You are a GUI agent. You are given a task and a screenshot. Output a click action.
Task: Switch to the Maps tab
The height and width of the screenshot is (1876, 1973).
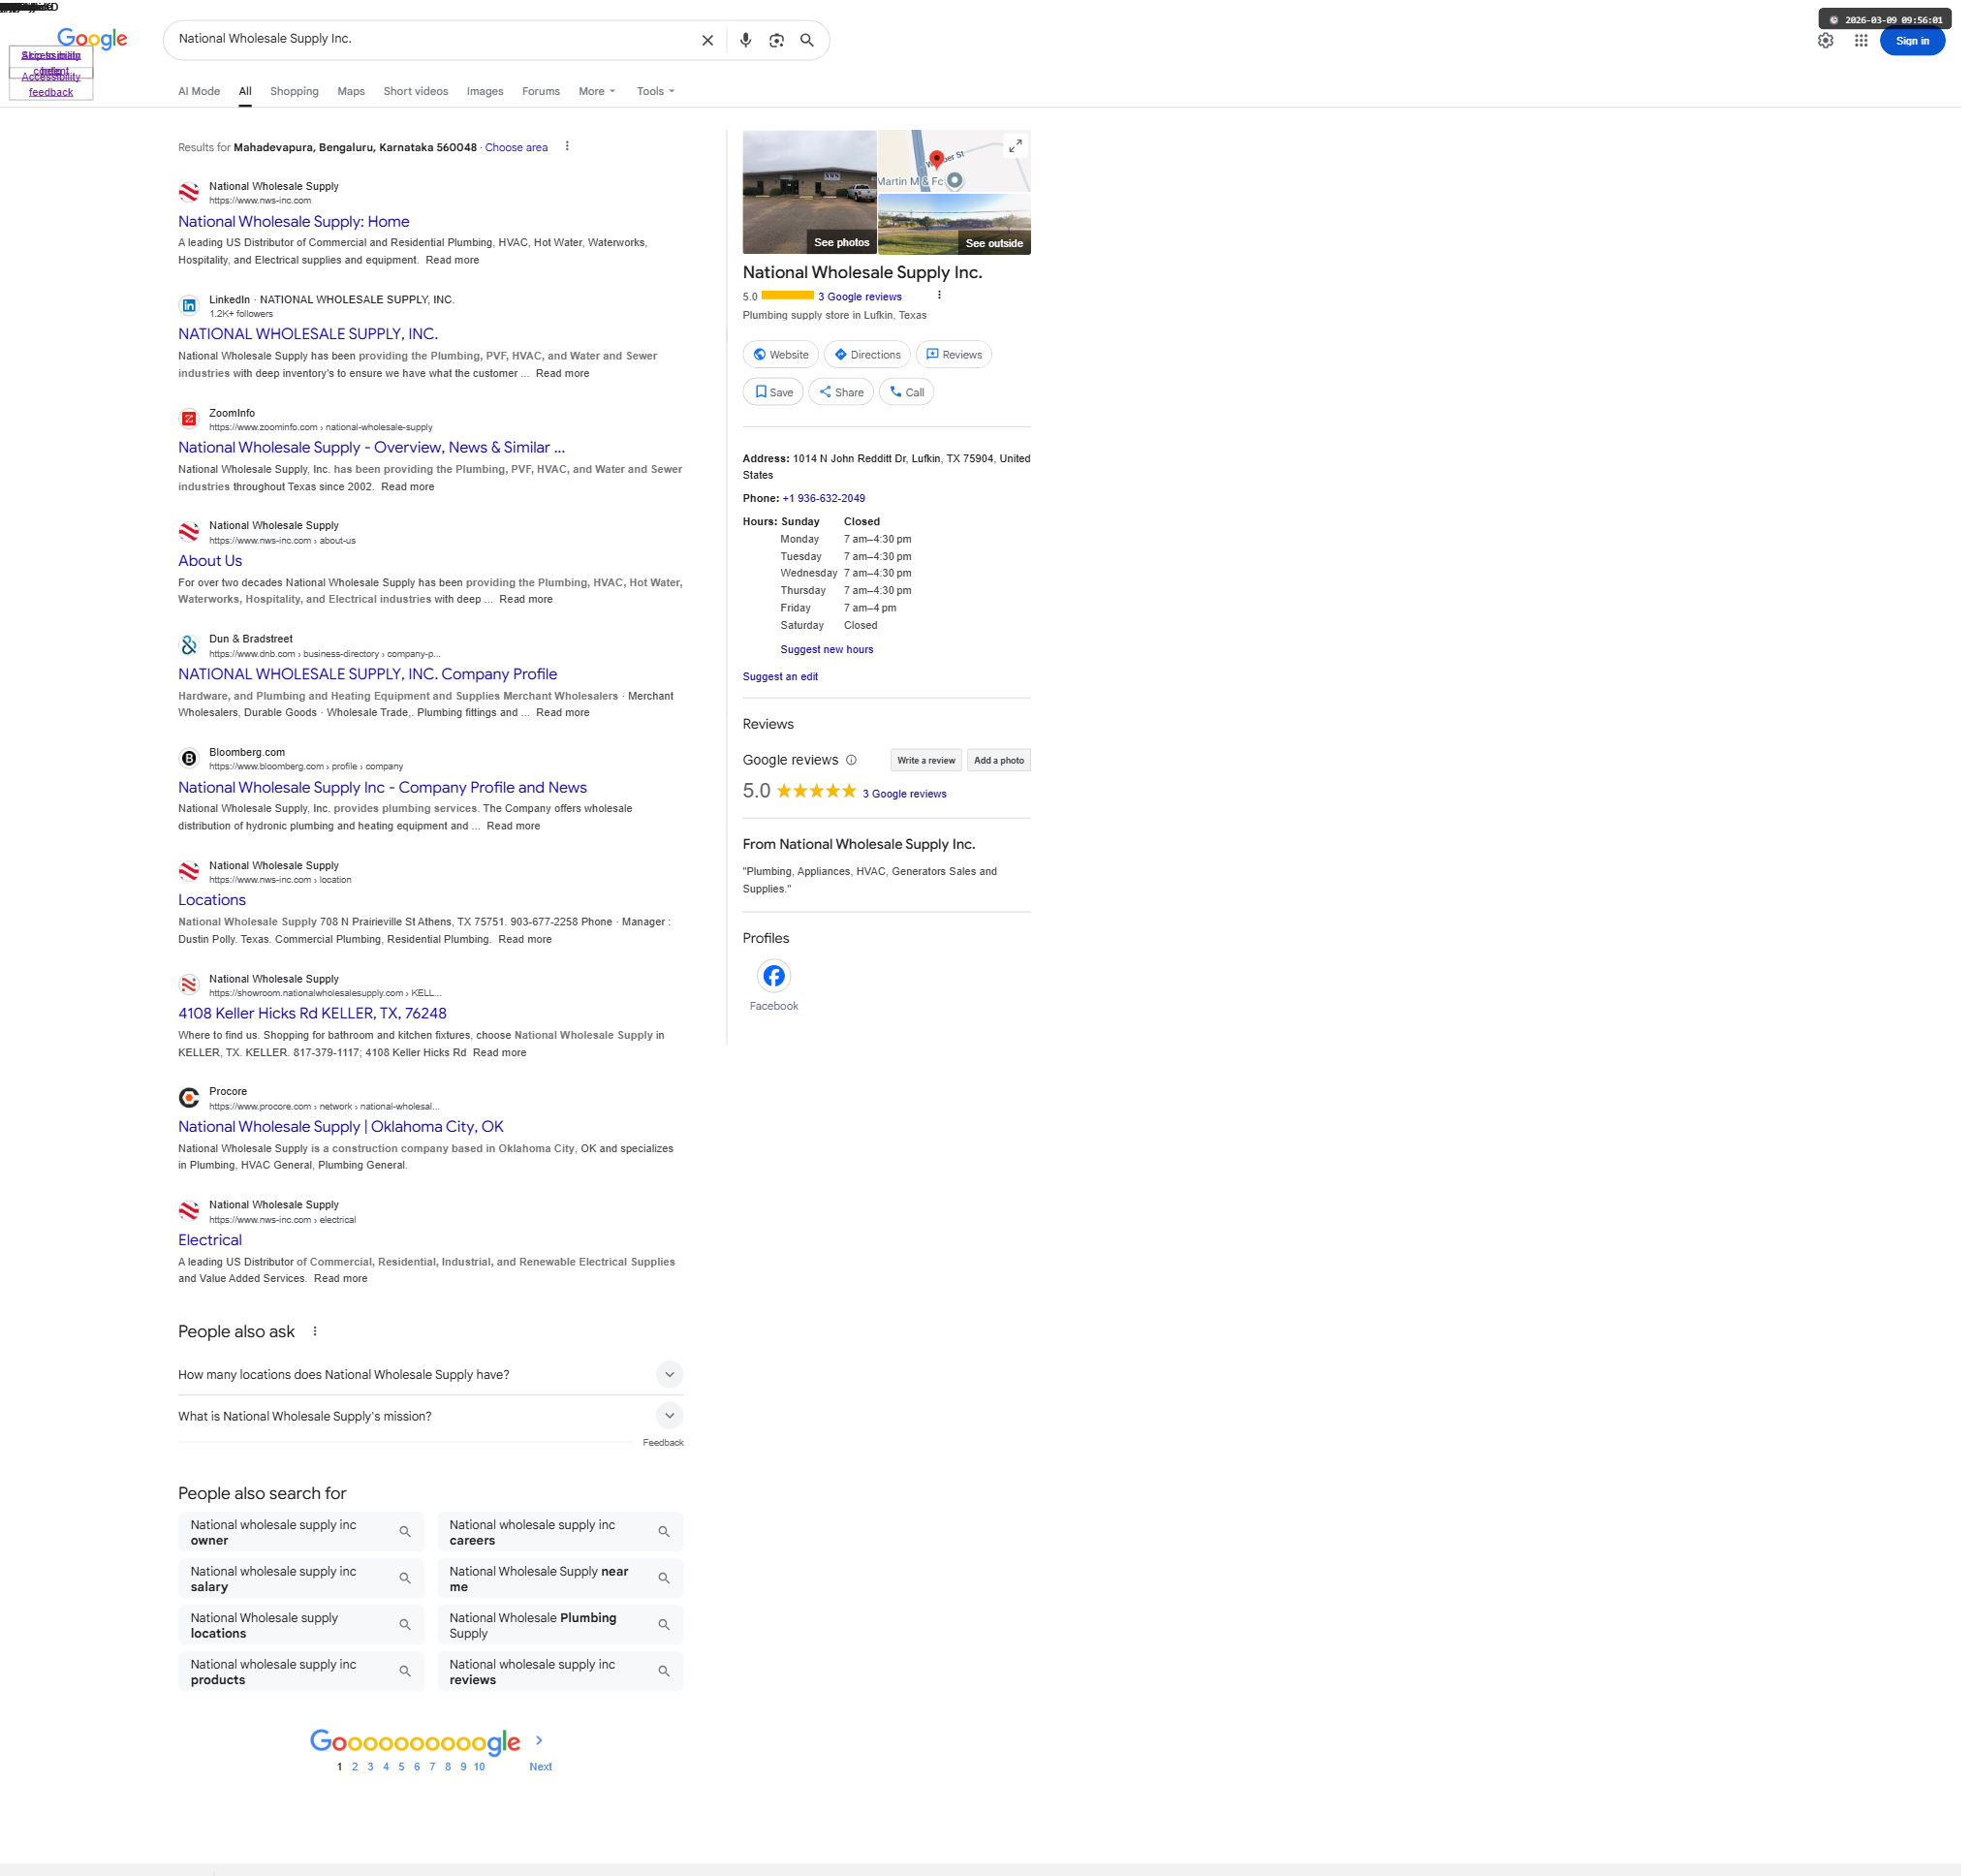pyautogui.click(x=353, y=92)
